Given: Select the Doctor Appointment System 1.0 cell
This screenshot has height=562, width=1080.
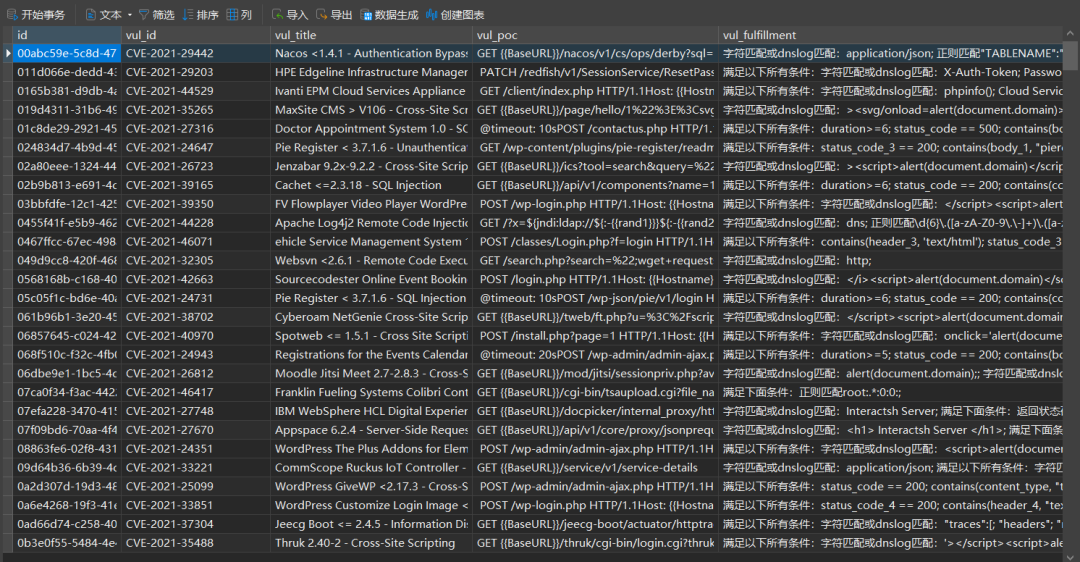Looking at the screenshot, I should 371,129.
